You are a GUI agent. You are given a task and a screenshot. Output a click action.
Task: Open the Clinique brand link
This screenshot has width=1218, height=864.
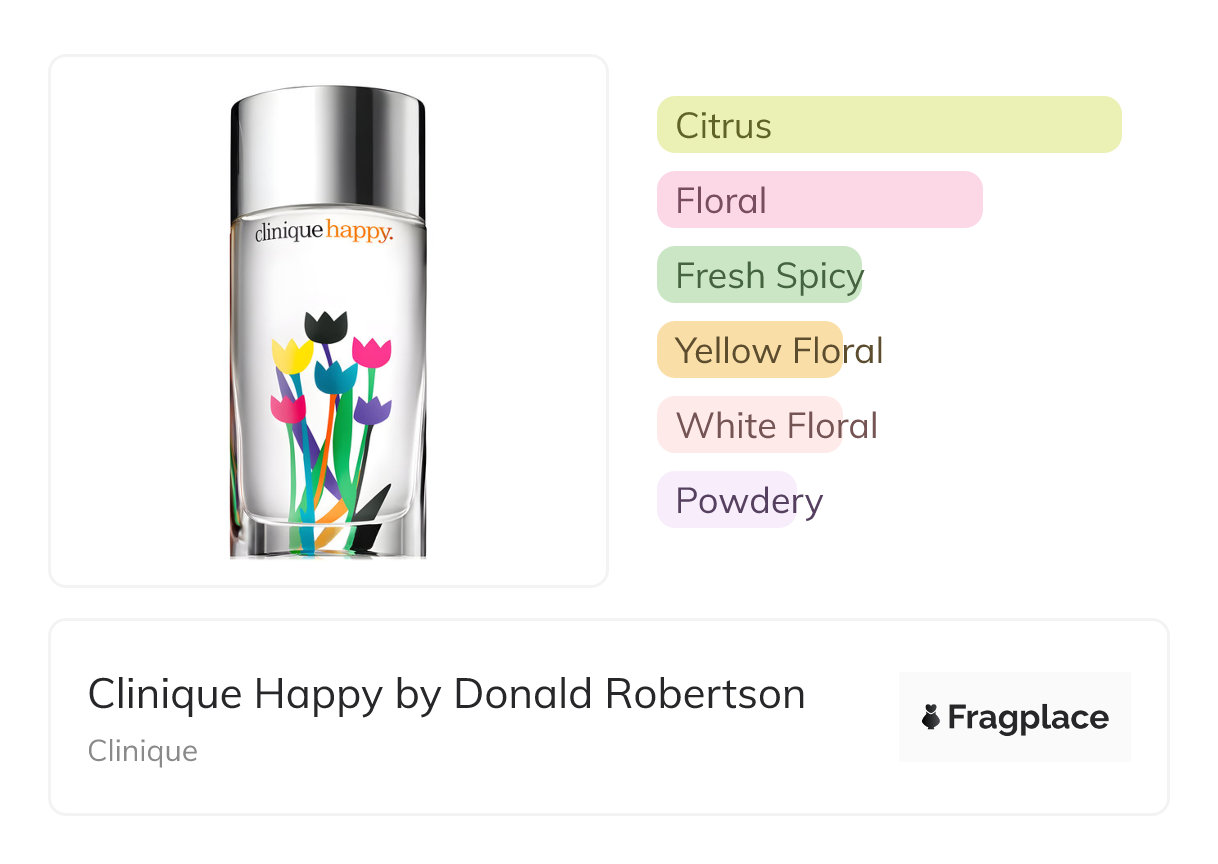pyautogui.click(x=143, y=751)
